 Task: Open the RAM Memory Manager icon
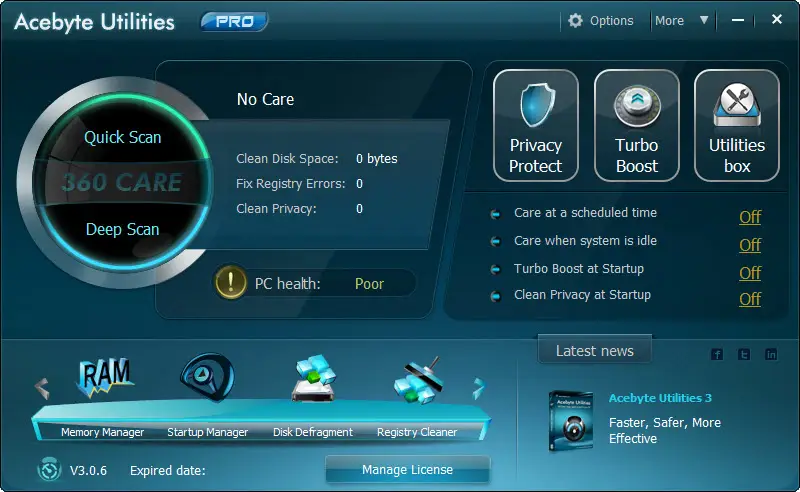click(x=105, y=378)
